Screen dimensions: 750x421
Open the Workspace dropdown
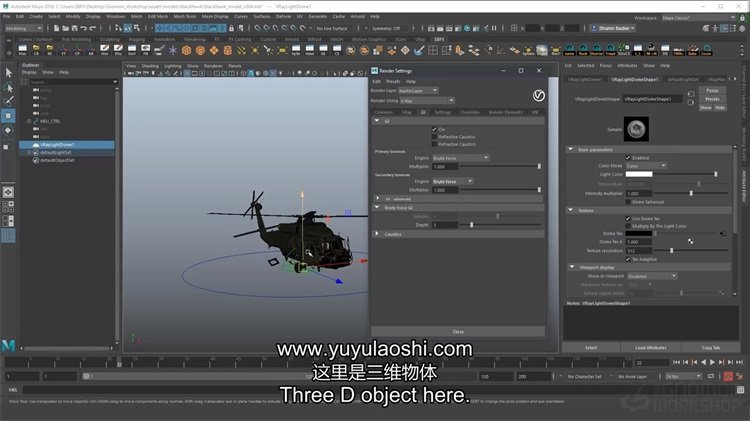(x=699, y=18)
